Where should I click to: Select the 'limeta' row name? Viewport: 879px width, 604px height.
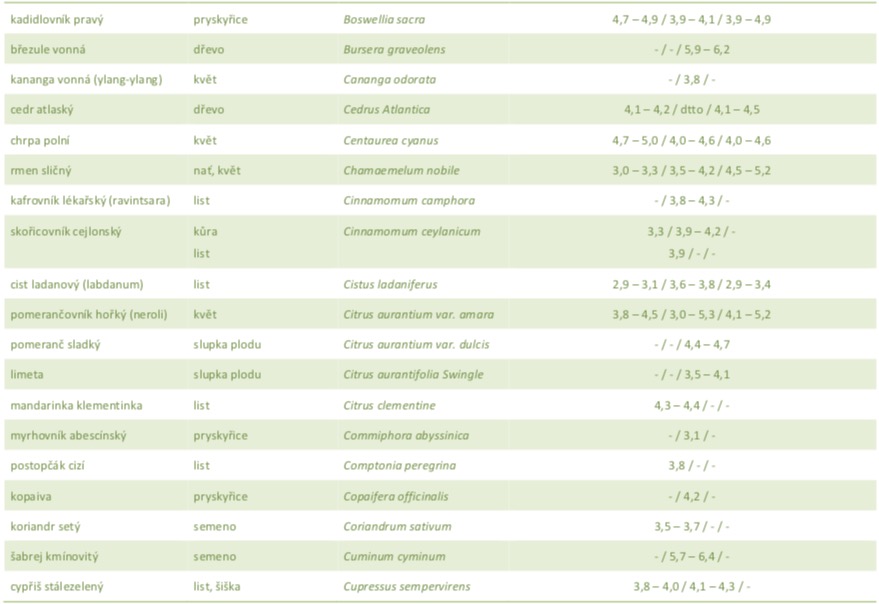click(27, 375)
